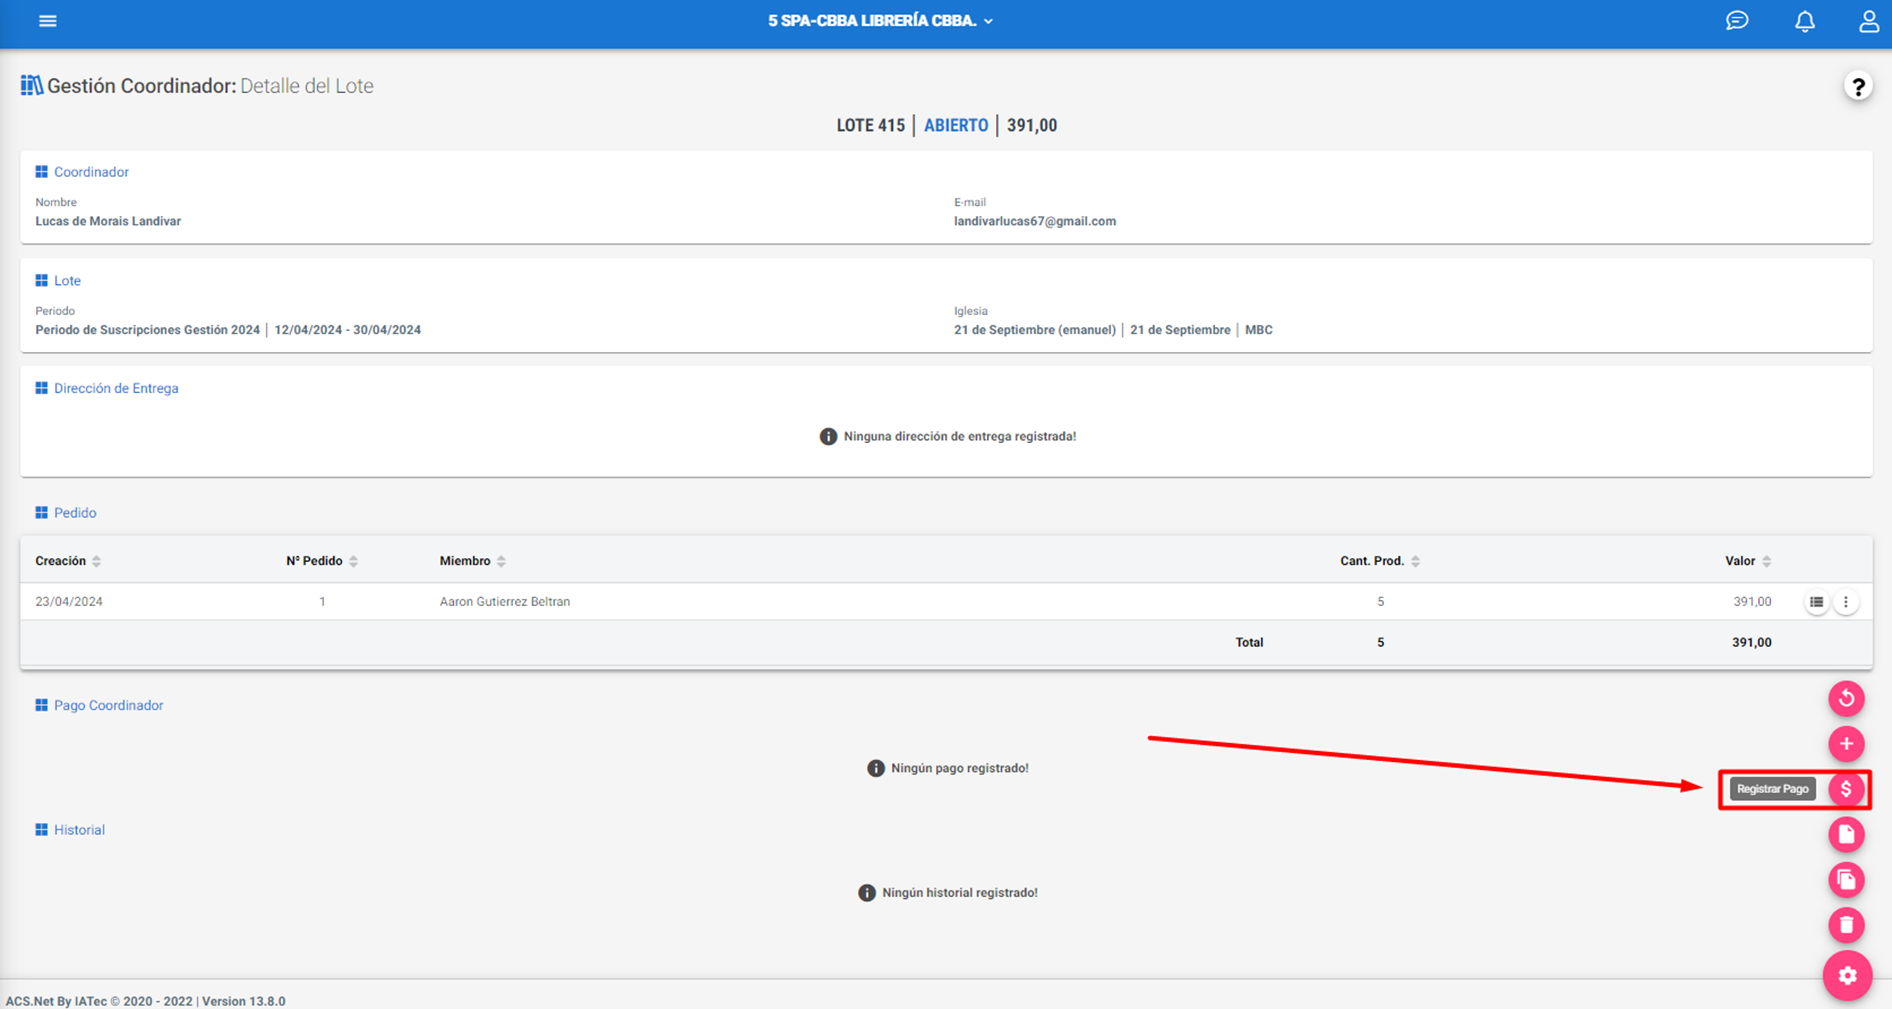Sort table by Miembro column
This screenshot has width=1892, height=1009.
tap(472, 561)
